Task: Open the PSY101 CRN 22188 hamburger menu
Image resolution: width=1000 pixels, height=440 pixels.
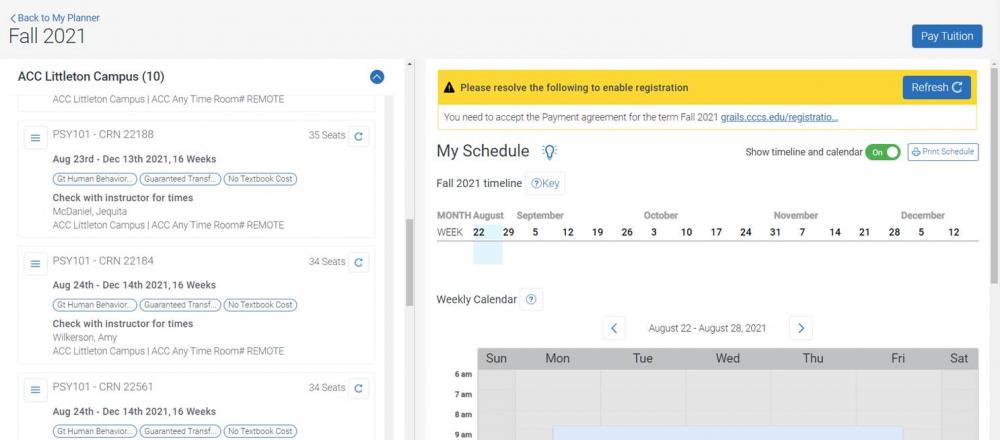Action: 36,137
